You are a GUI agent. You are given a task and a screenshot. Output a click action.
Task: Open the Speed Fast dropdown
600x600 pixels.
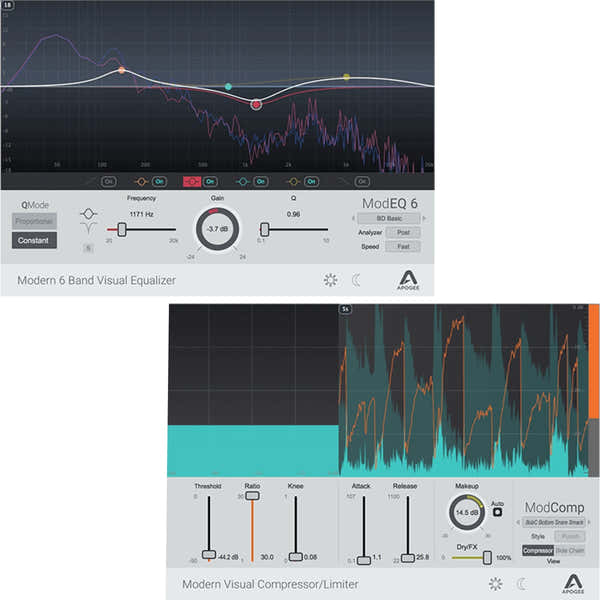(403, 246)
